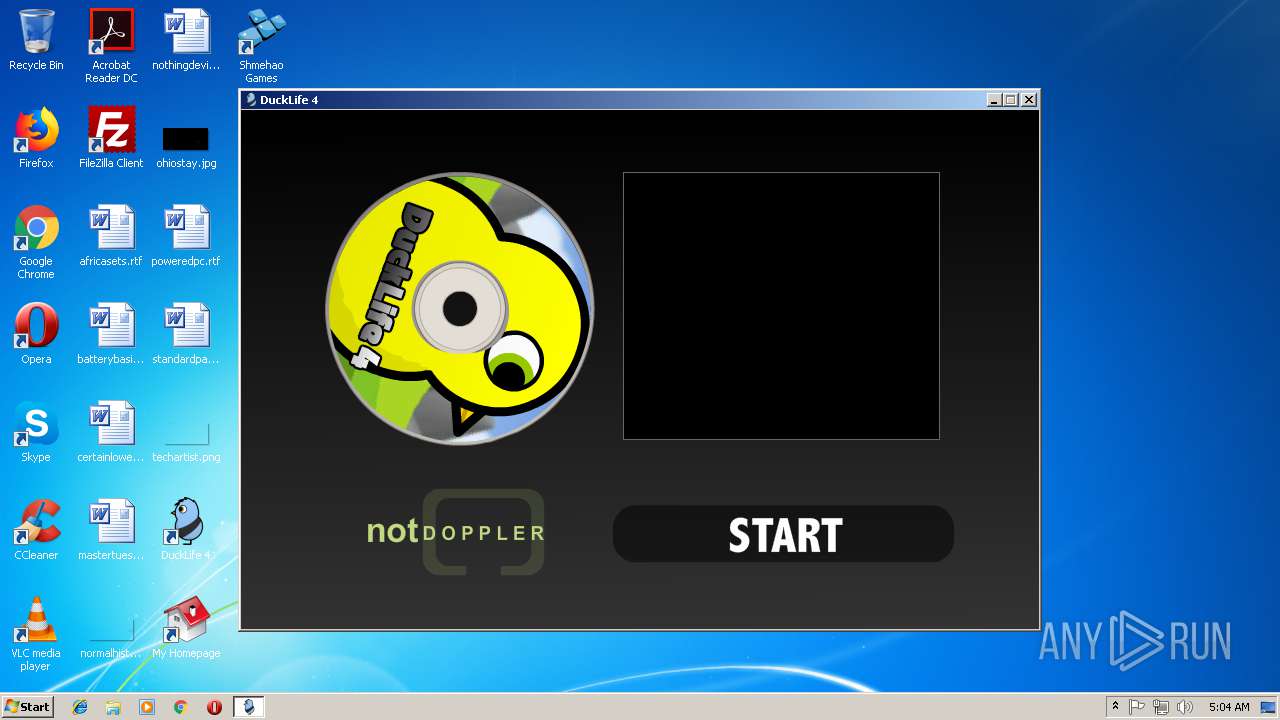
Task: Open network status tray icon
Action: pyautogui.click(x=1161, y=707)
